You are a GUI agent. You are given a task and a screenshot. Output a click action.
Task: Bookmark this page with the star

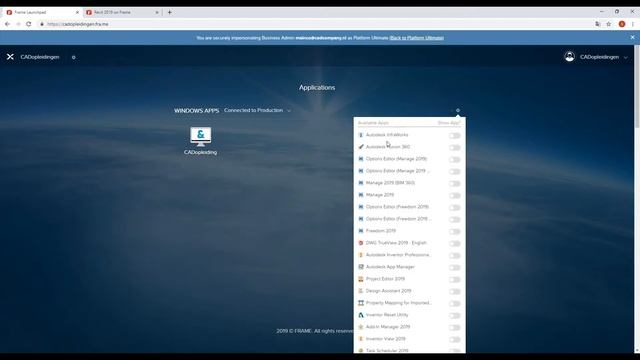[609, 24]
